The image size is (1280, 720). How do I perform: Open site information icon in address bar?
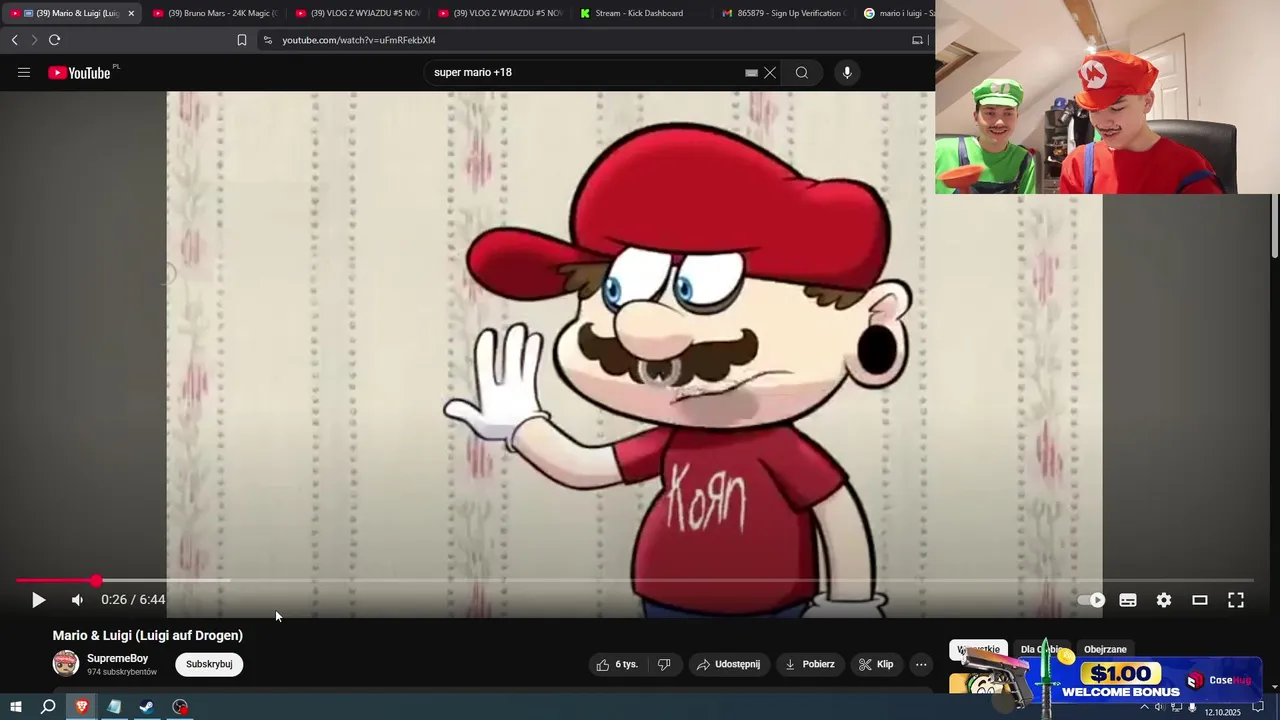coord(267,40)
